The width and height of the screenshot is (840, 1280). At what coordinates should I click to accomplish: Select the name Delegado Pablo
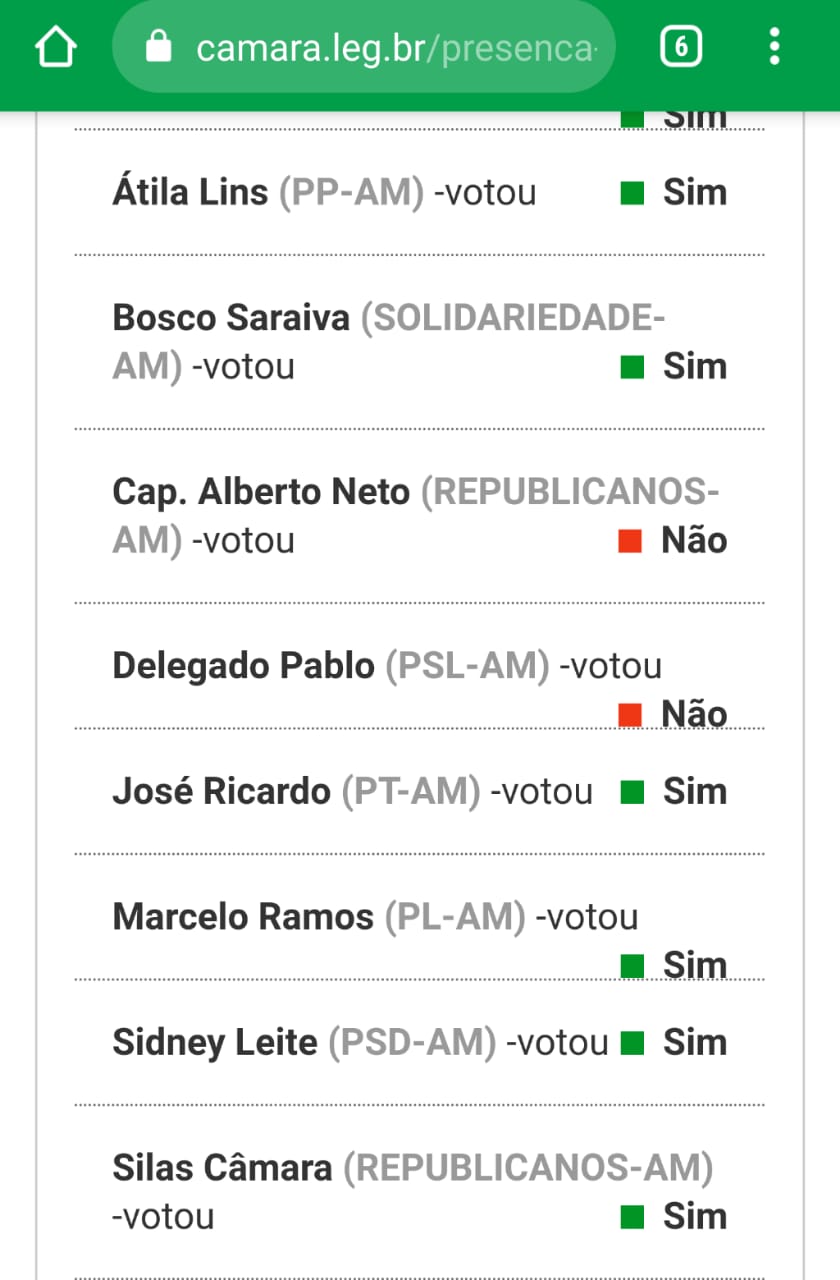click(x=243, y=666)
